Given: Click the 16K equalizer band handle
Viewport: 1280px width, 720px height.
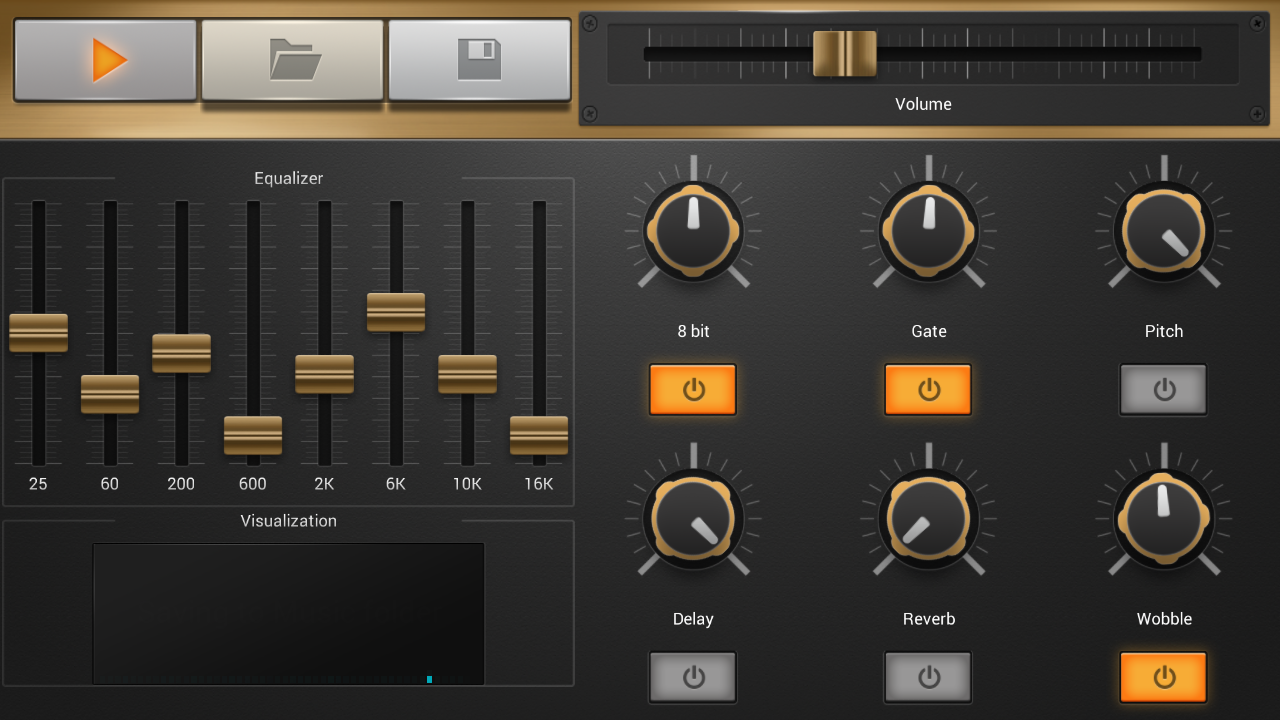Looking at the screenshot, I should pyautogui.click(x=539, y=435).
